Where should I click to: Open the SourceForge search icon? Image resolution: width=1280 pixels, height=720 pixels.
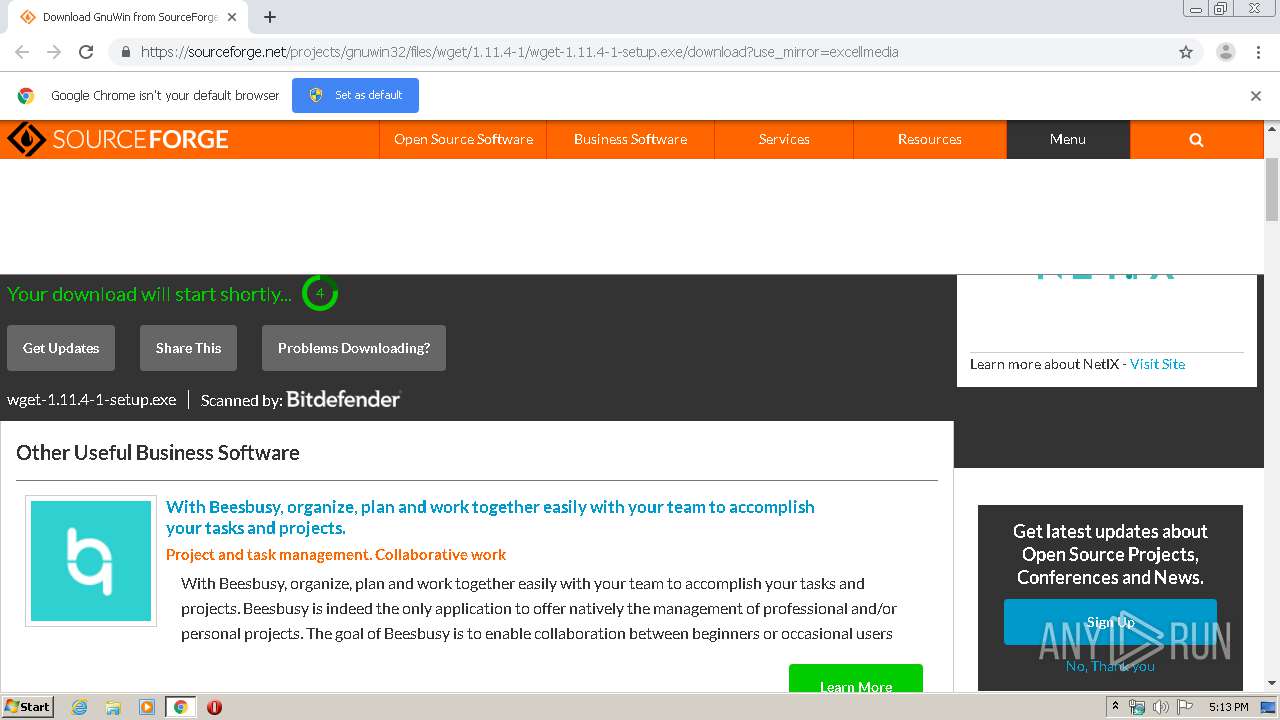(x=1196, y=140)
